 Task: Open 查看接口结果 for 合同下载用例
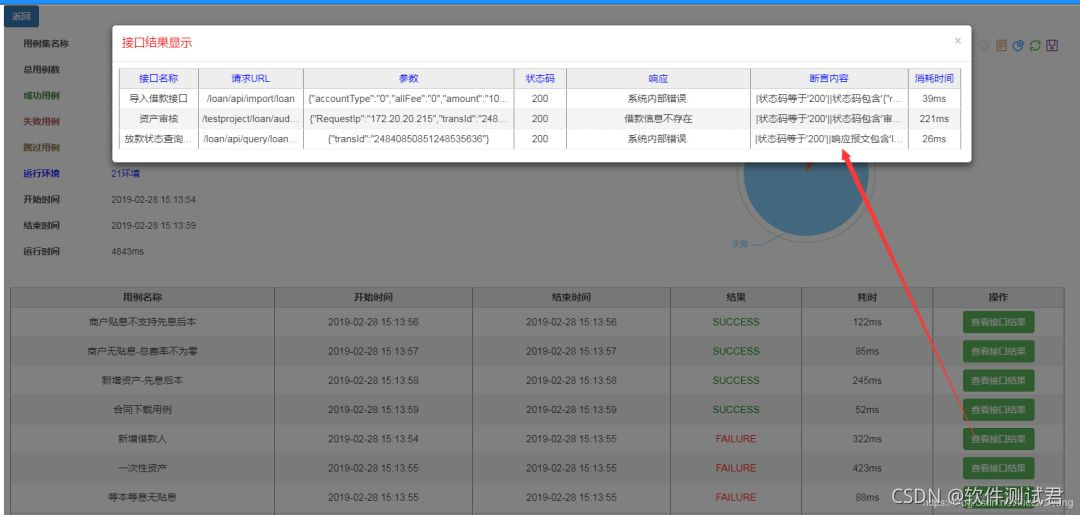[998, 410]
